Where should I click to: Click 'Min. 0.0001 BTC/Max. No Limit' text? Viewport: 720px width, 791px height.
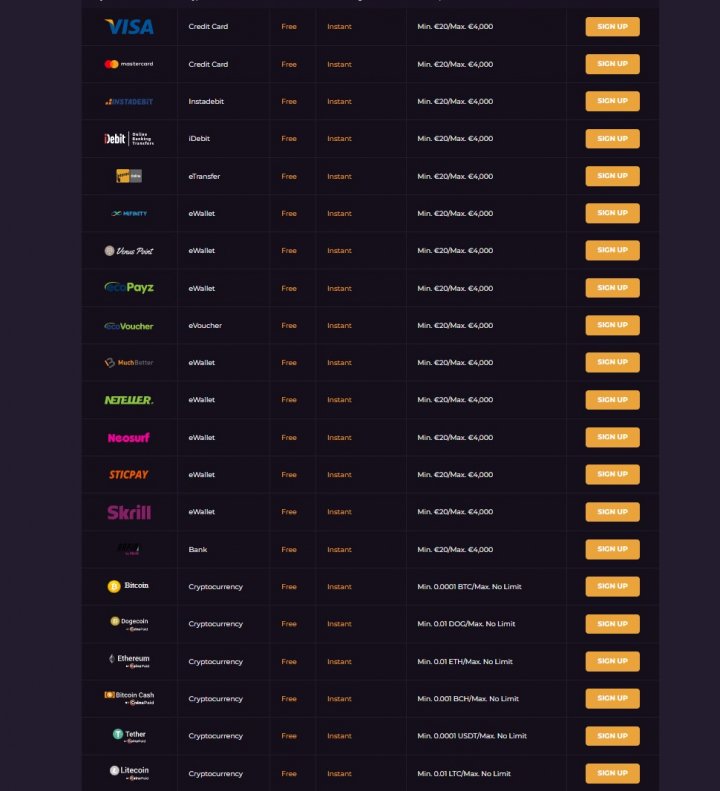click(x=469, y=587)
